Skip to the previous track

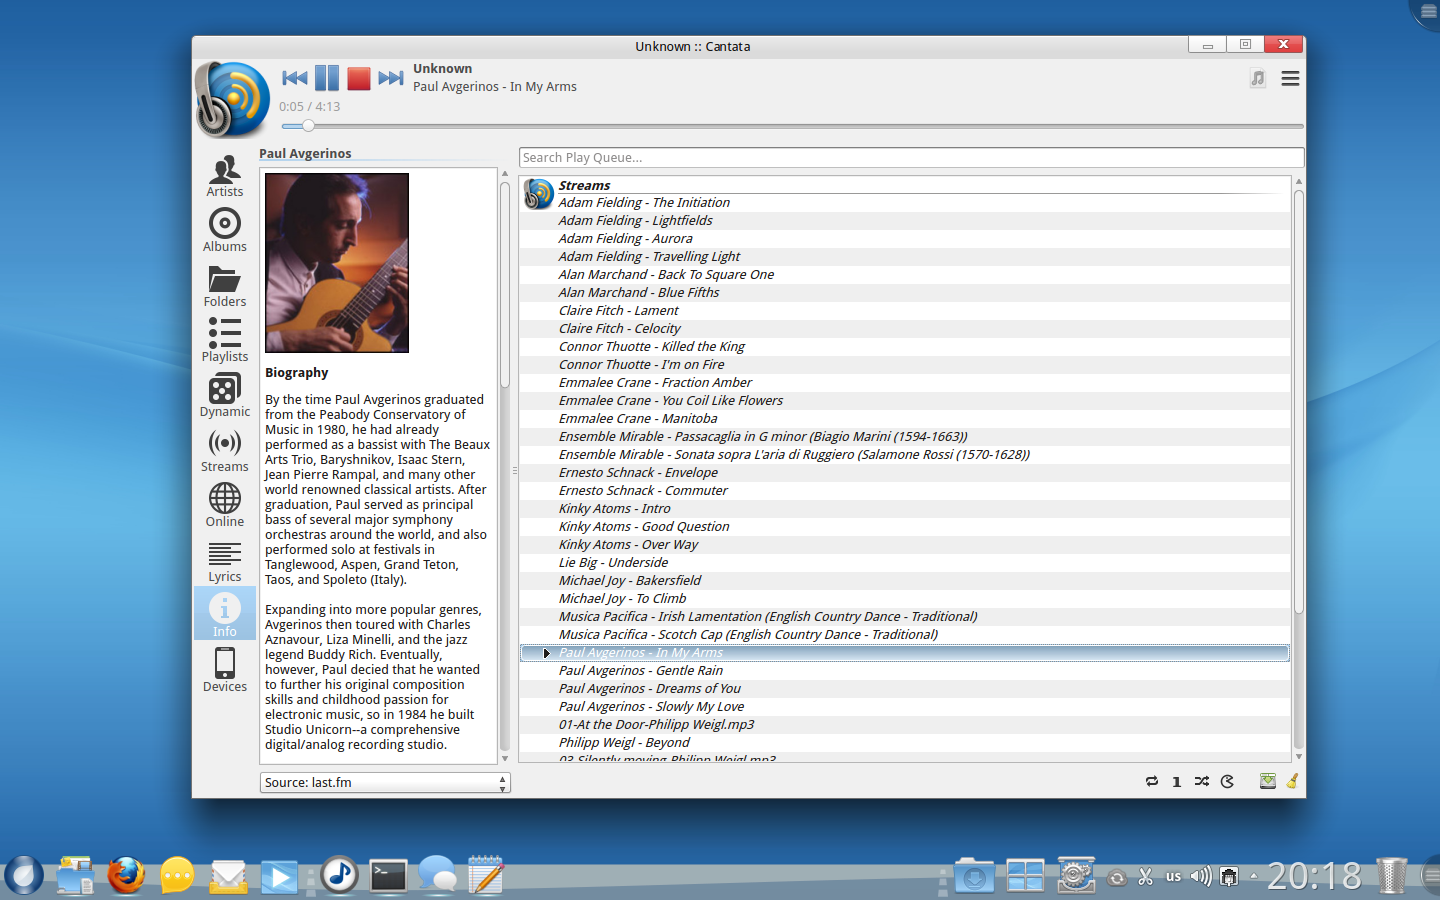tap(294, 78)
